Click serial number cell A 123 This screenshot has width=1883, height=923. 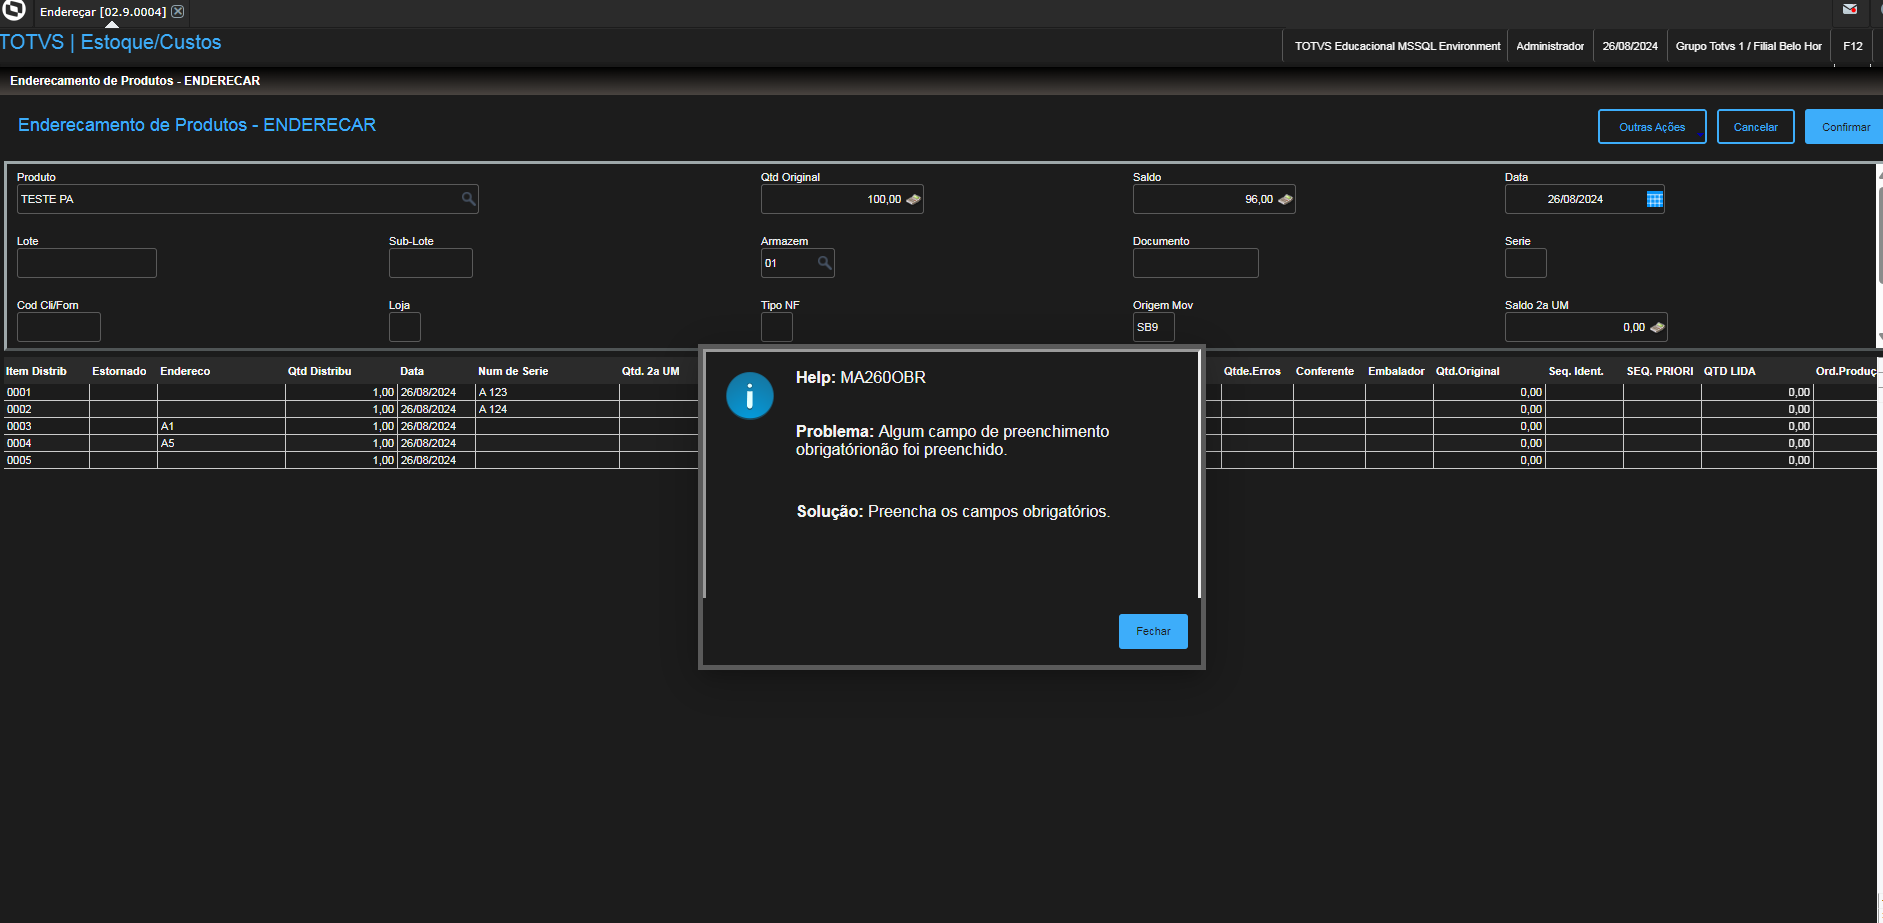(547, 392)
